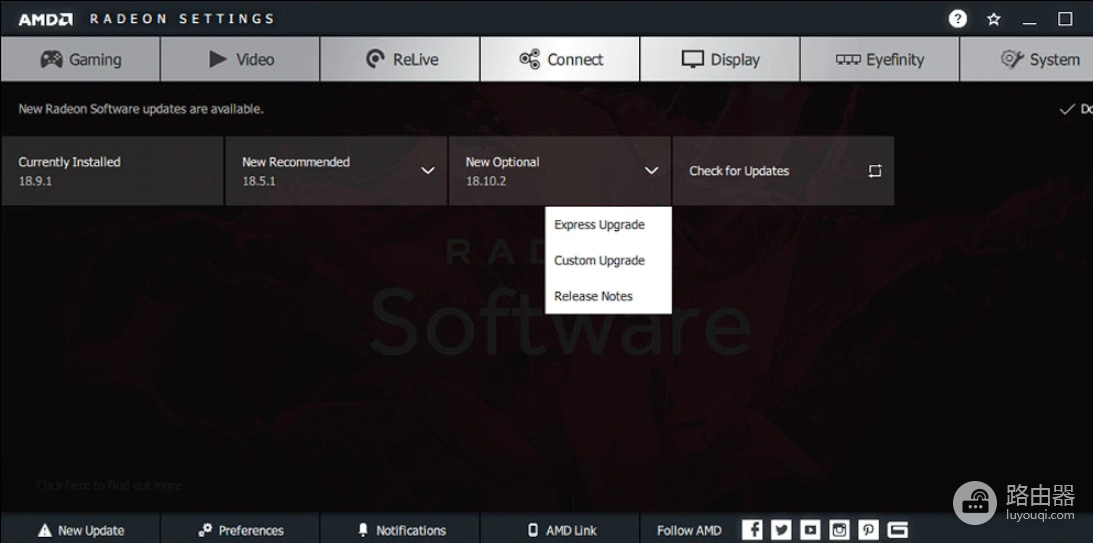Open AMD YouTube channel icon

(810, 530)
